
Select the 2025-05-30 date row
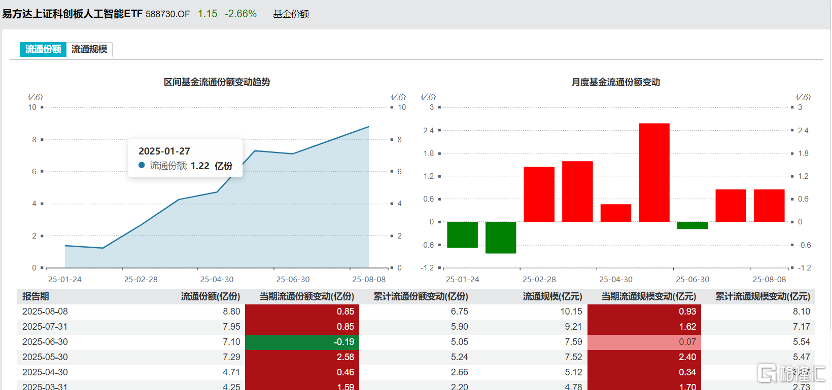tap(416, 357)
